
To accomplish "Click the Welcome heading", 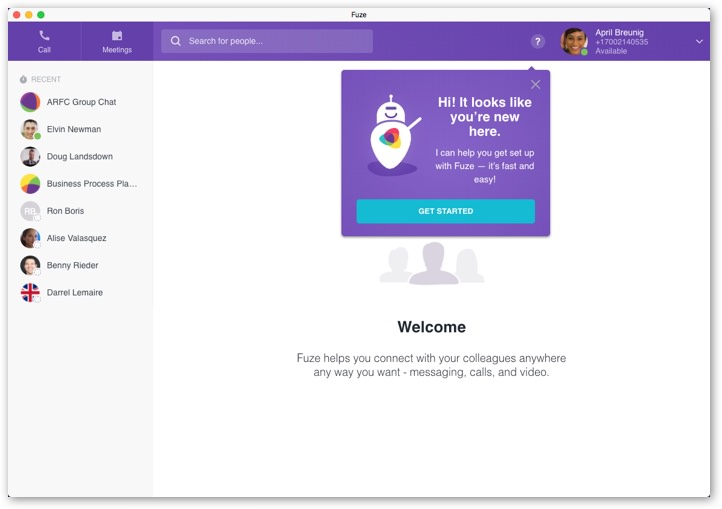I will 431,327.
